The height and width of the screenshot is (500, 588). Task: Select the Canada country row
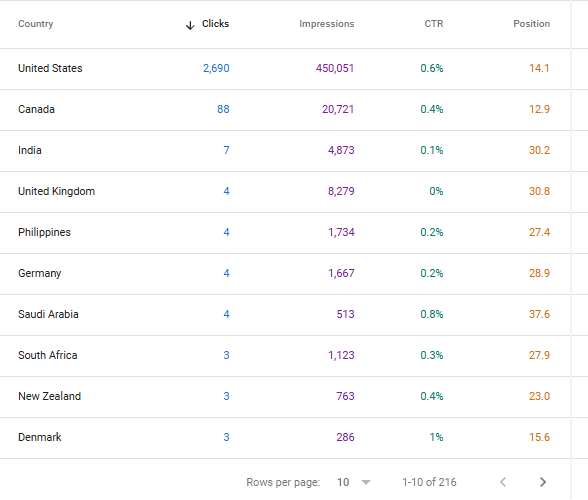coord(285,109)
